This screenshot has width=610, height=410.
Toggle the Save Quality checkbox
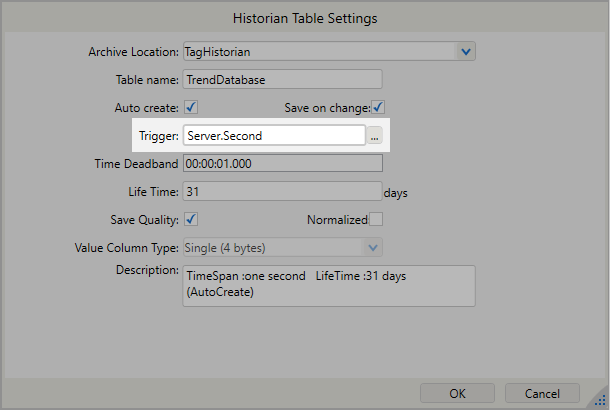coord(191,219)
